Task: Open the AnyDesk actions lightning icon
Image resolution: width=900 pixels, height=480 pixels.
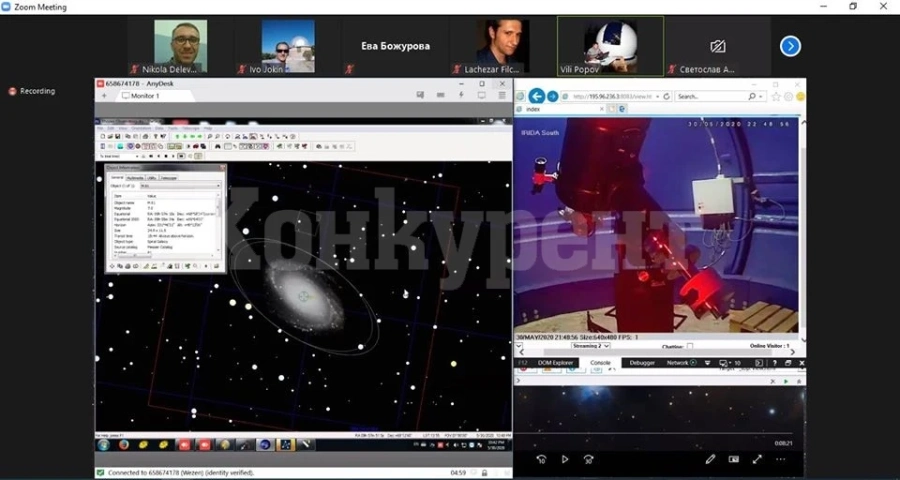Action: 461,95
